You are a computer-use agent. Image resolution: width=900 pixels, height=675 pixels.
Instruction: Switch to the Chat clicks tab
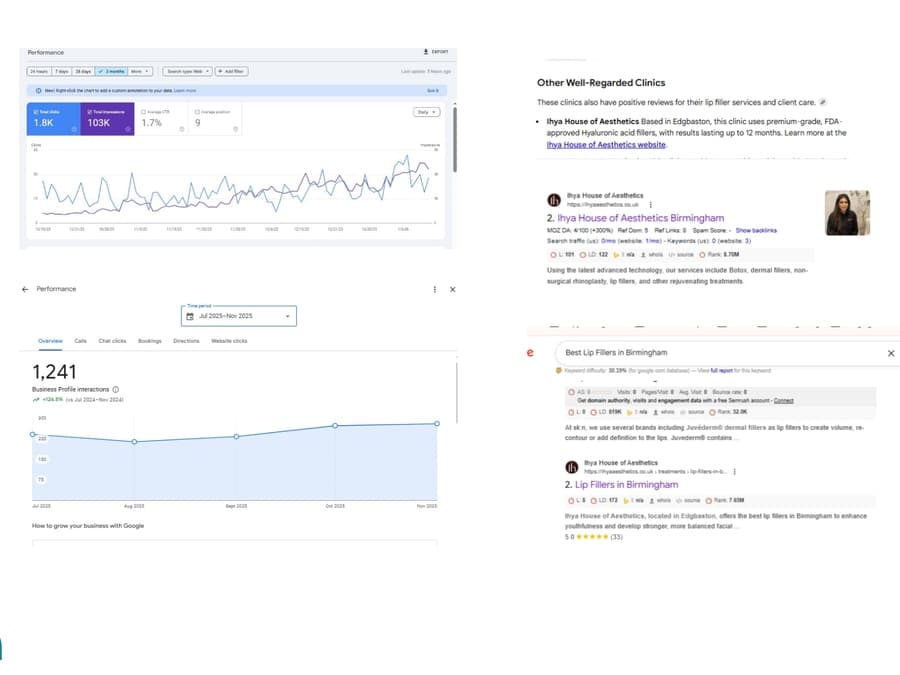point(112,341)
